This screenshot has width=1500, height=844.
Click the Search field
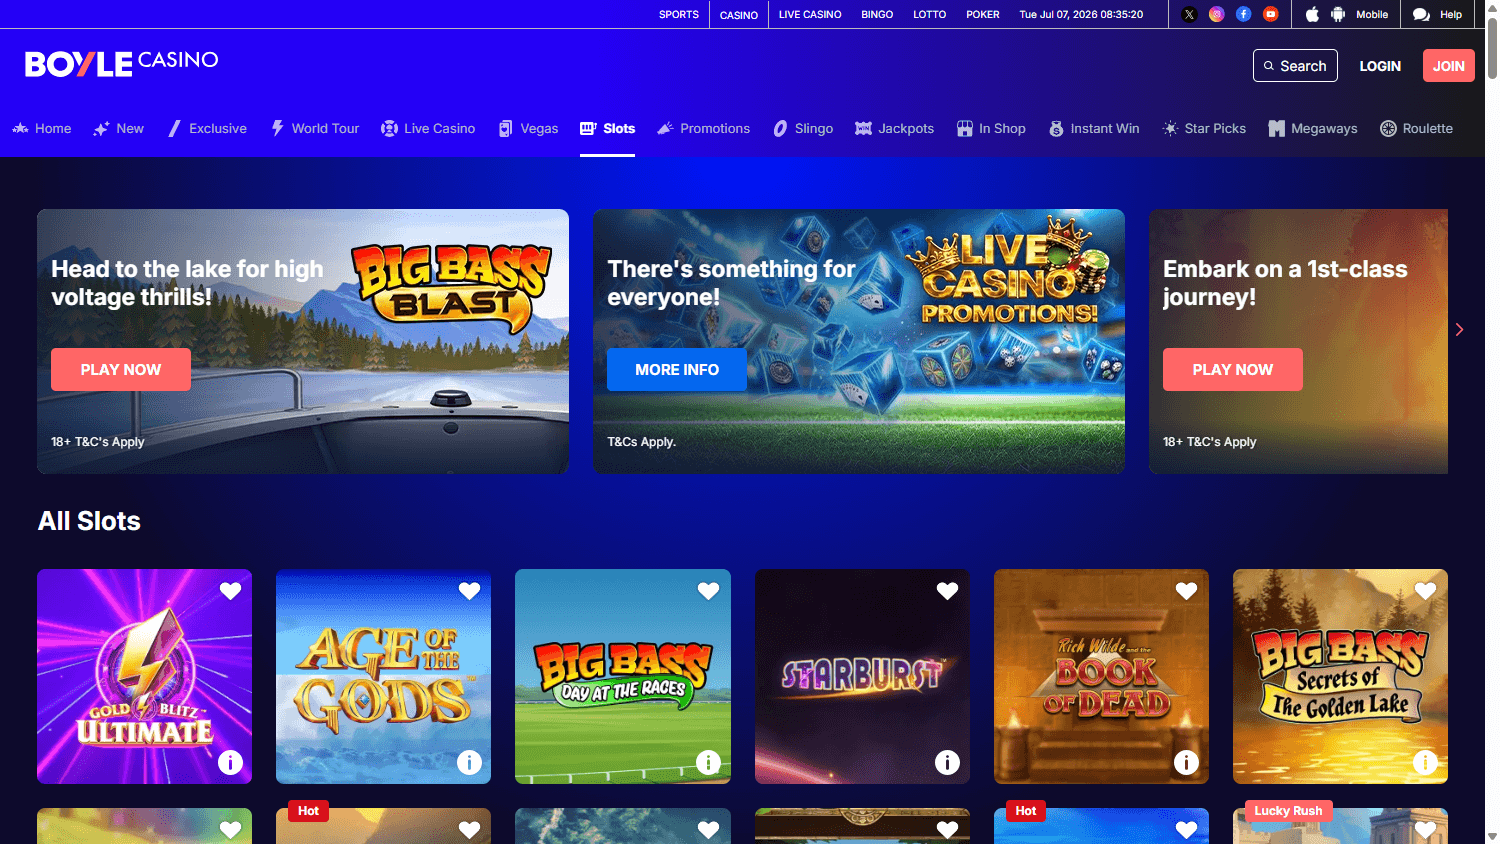point(1295,66)
